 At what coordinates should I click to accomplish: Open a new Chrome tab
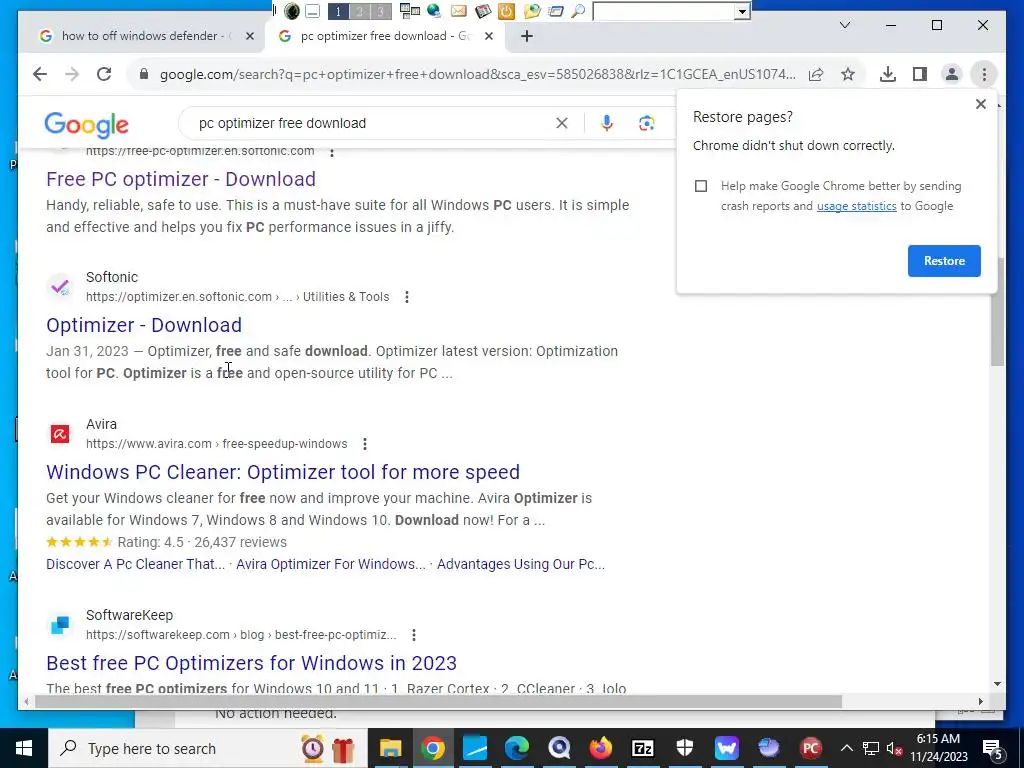coord(526,36)
